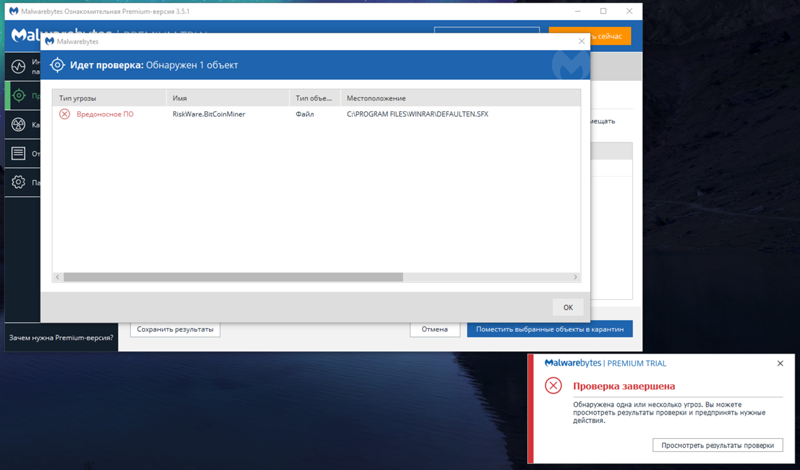800x470 pixels.
Task: Sort by Тип угрозы column header
Action: point(109,98)
